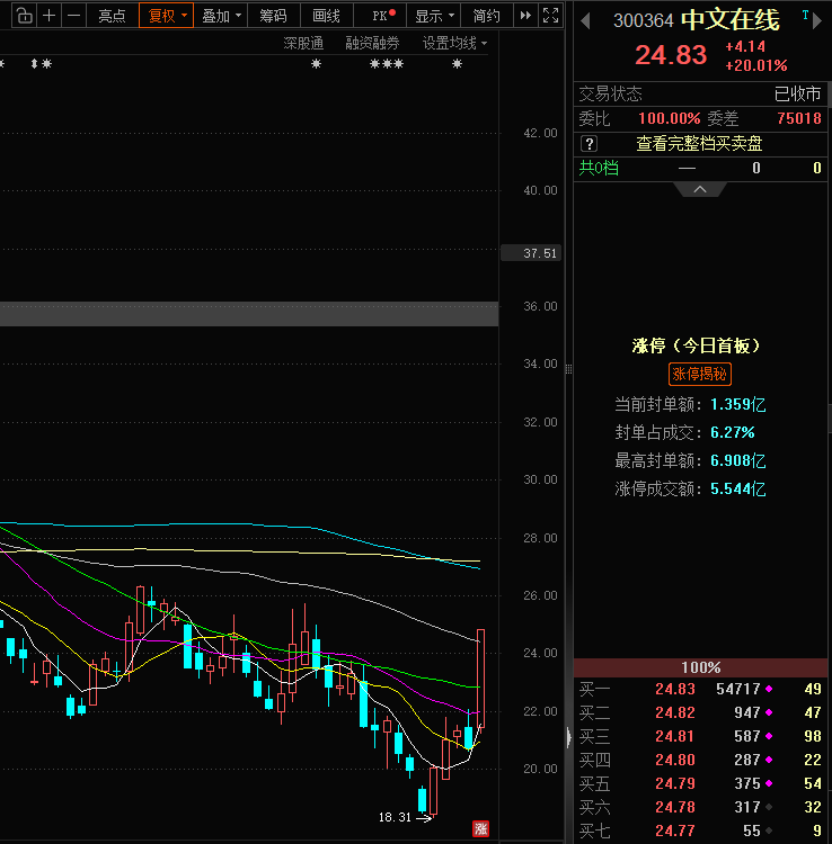Click the 涨停成交额 value 5.544亿
Image resolution: width=832 pixels, height=844 pixels.
pyautogui.click(x=738, y=489)
